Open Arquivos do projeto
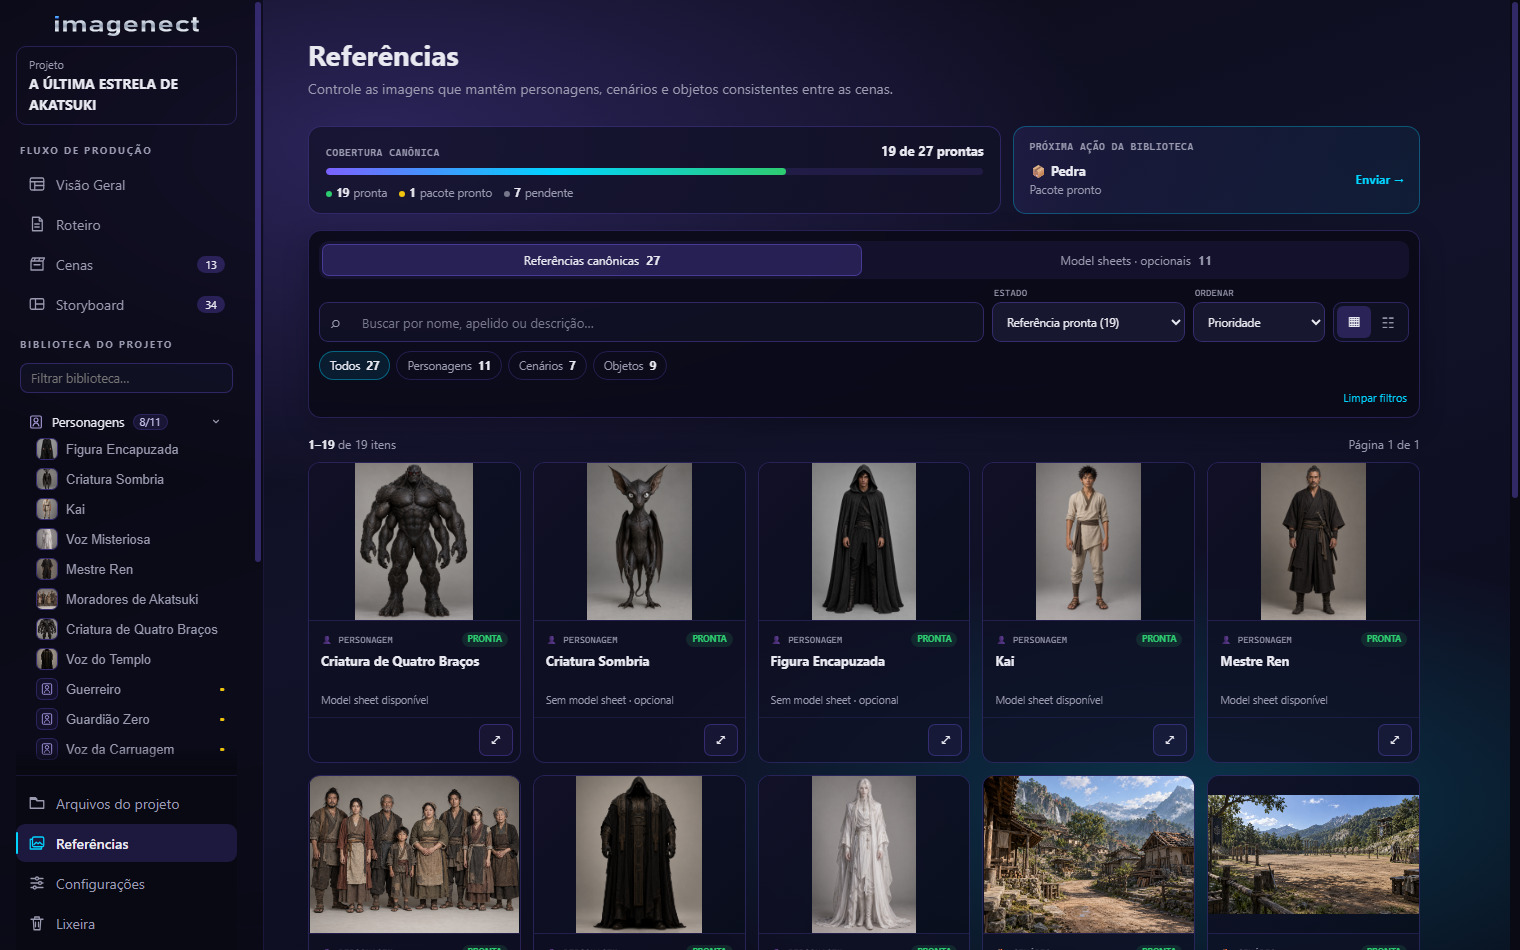1520x950 pixels. [x=126, y=804]
